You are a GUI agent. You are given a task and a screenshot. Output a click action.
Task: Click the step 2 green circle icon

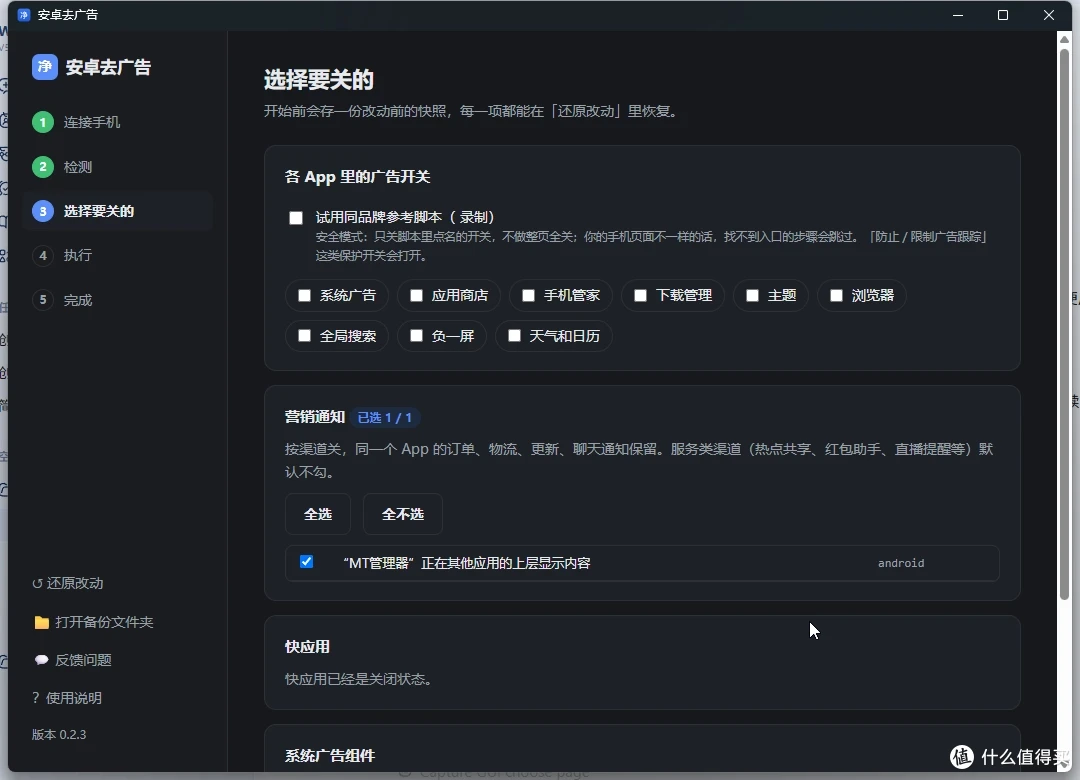[43, 167]
